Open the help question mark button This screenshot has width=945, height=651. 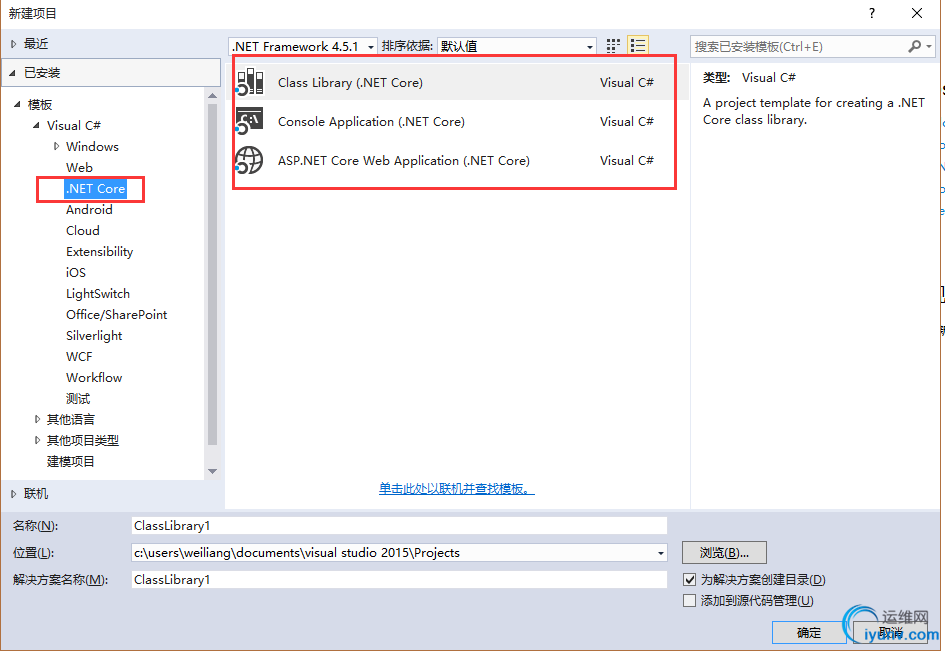point(871,13)
